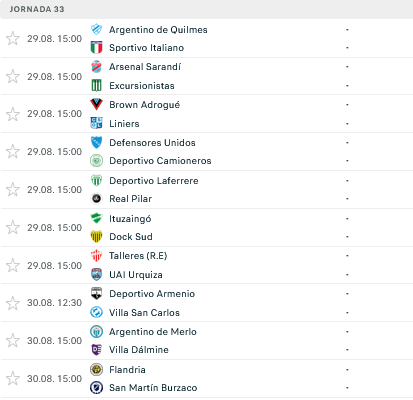Star the Deportivo Armenio vs Villa San Carlos match

pyautogui.click(x=13, y=303)
